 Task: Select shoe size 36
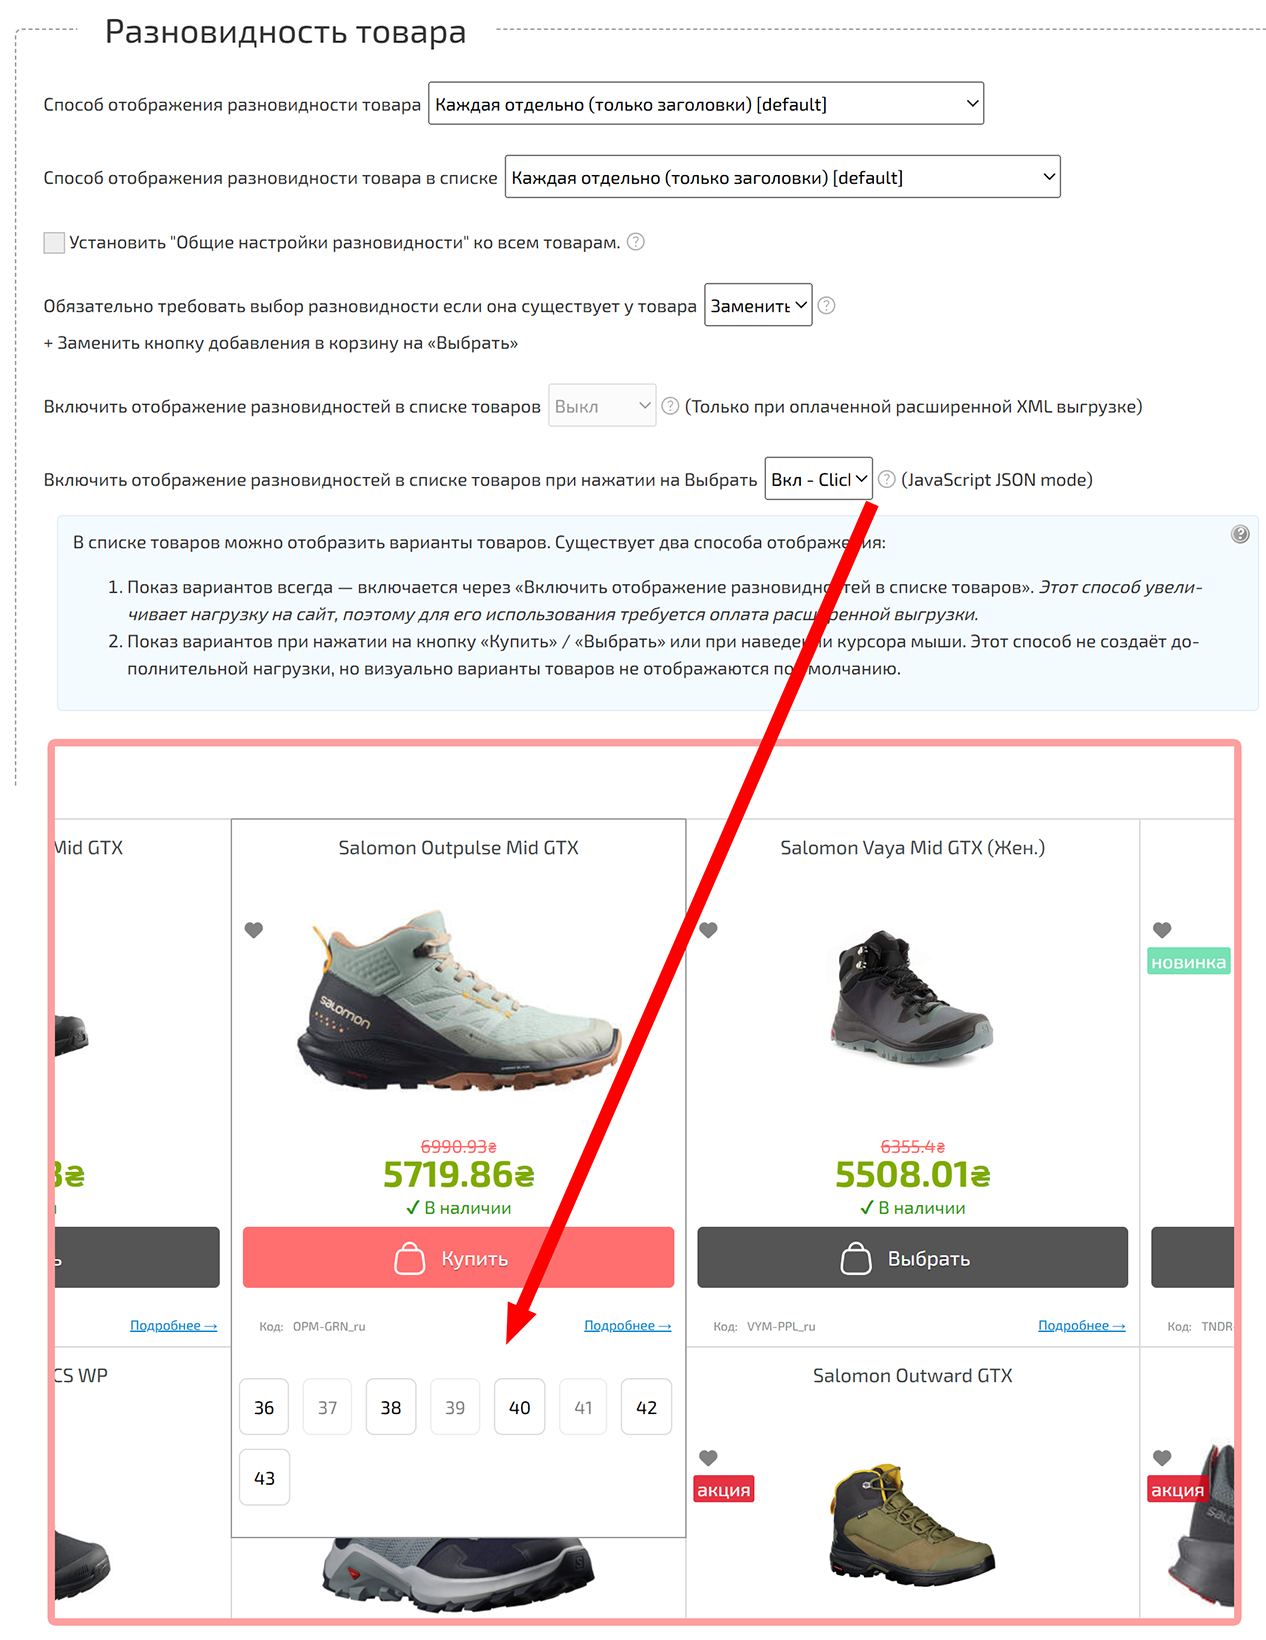coord(264,1407)
